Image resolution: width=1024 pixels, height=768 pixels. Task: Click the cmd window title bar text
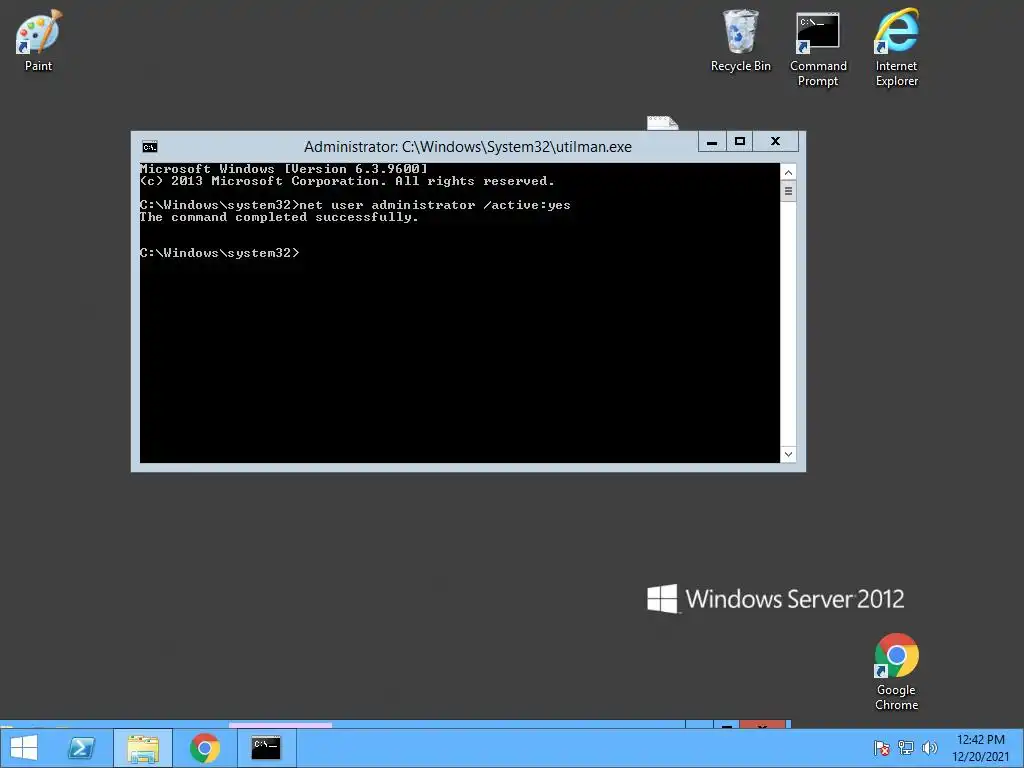[x=468, y=147]
